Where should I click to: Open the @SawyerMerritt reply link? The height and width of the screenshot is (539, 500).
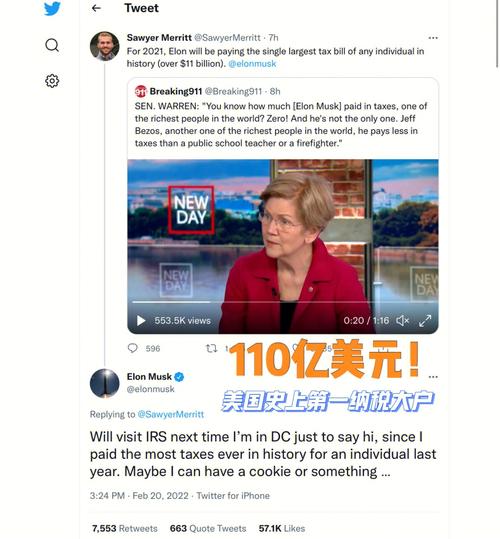tap(170, 414)
